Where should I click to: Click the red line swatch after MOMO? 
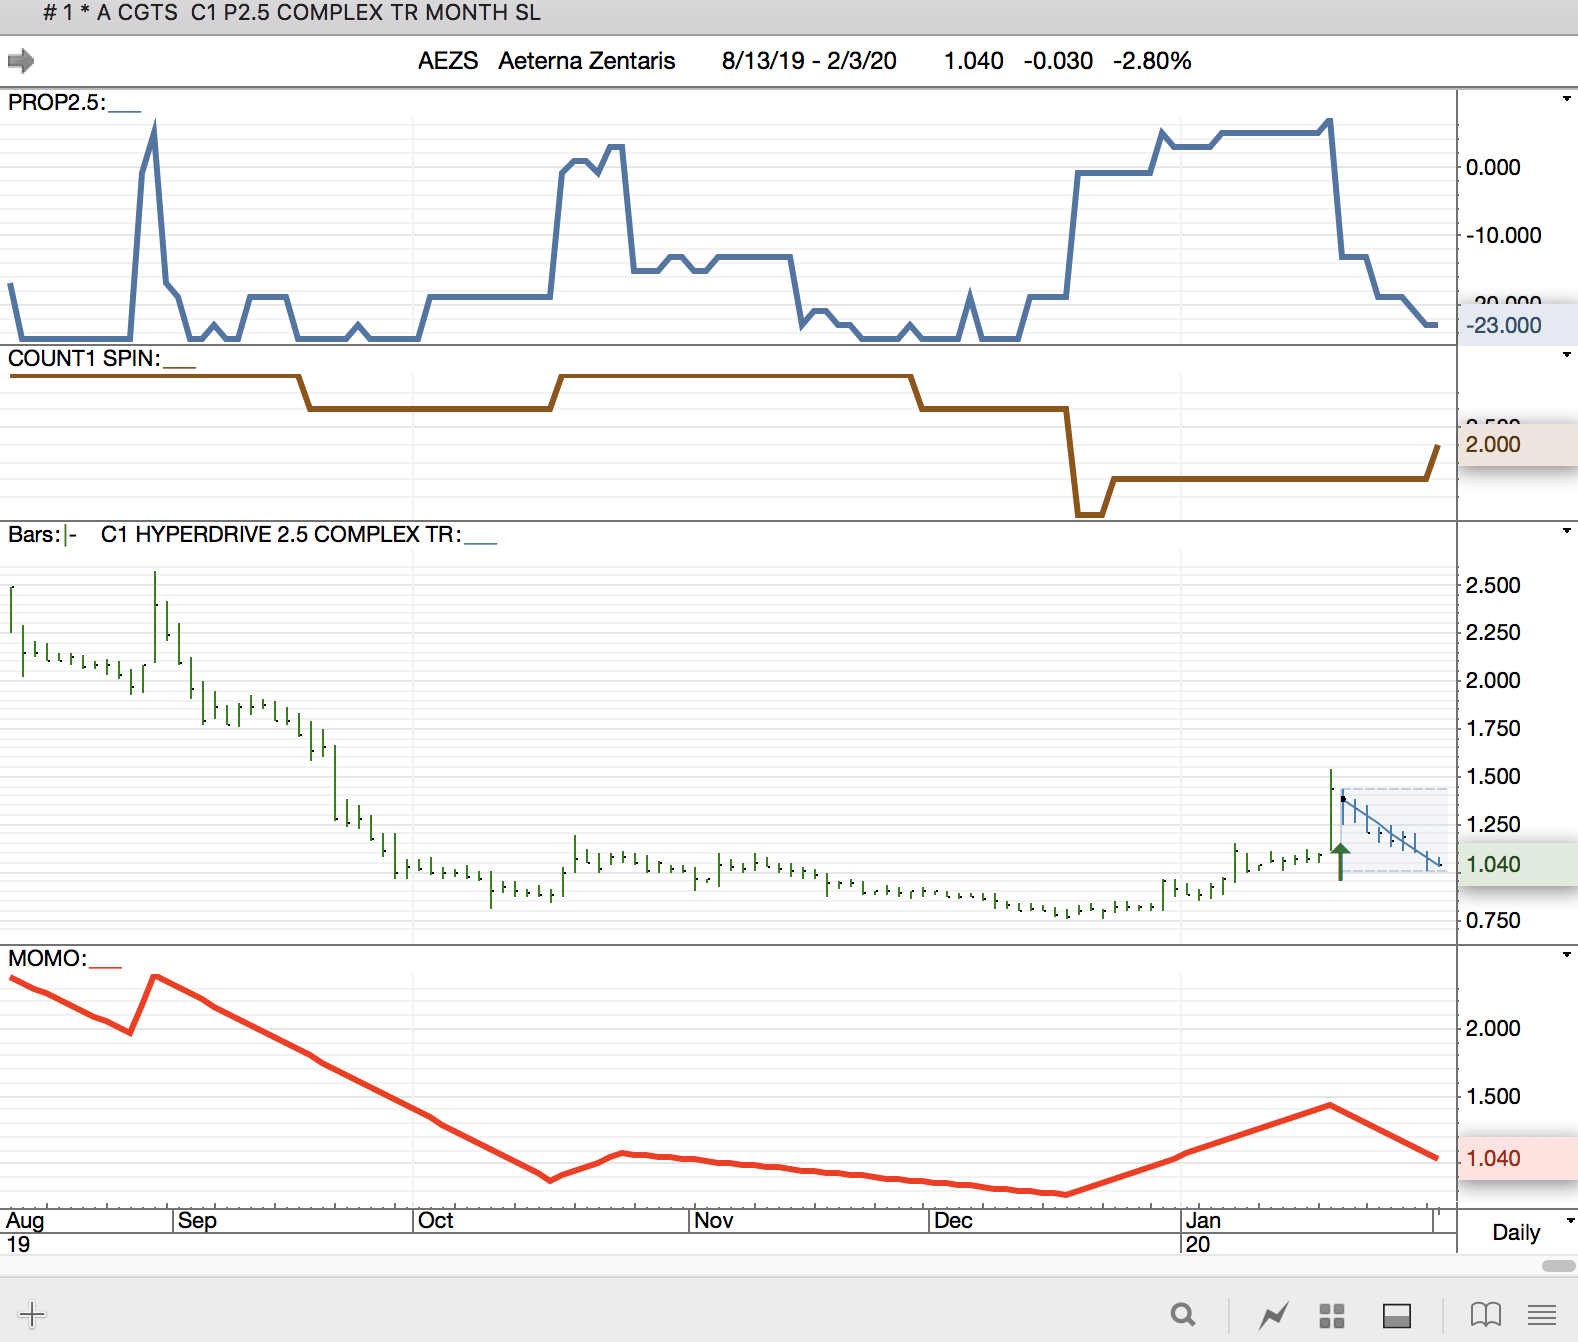point(105,966)
